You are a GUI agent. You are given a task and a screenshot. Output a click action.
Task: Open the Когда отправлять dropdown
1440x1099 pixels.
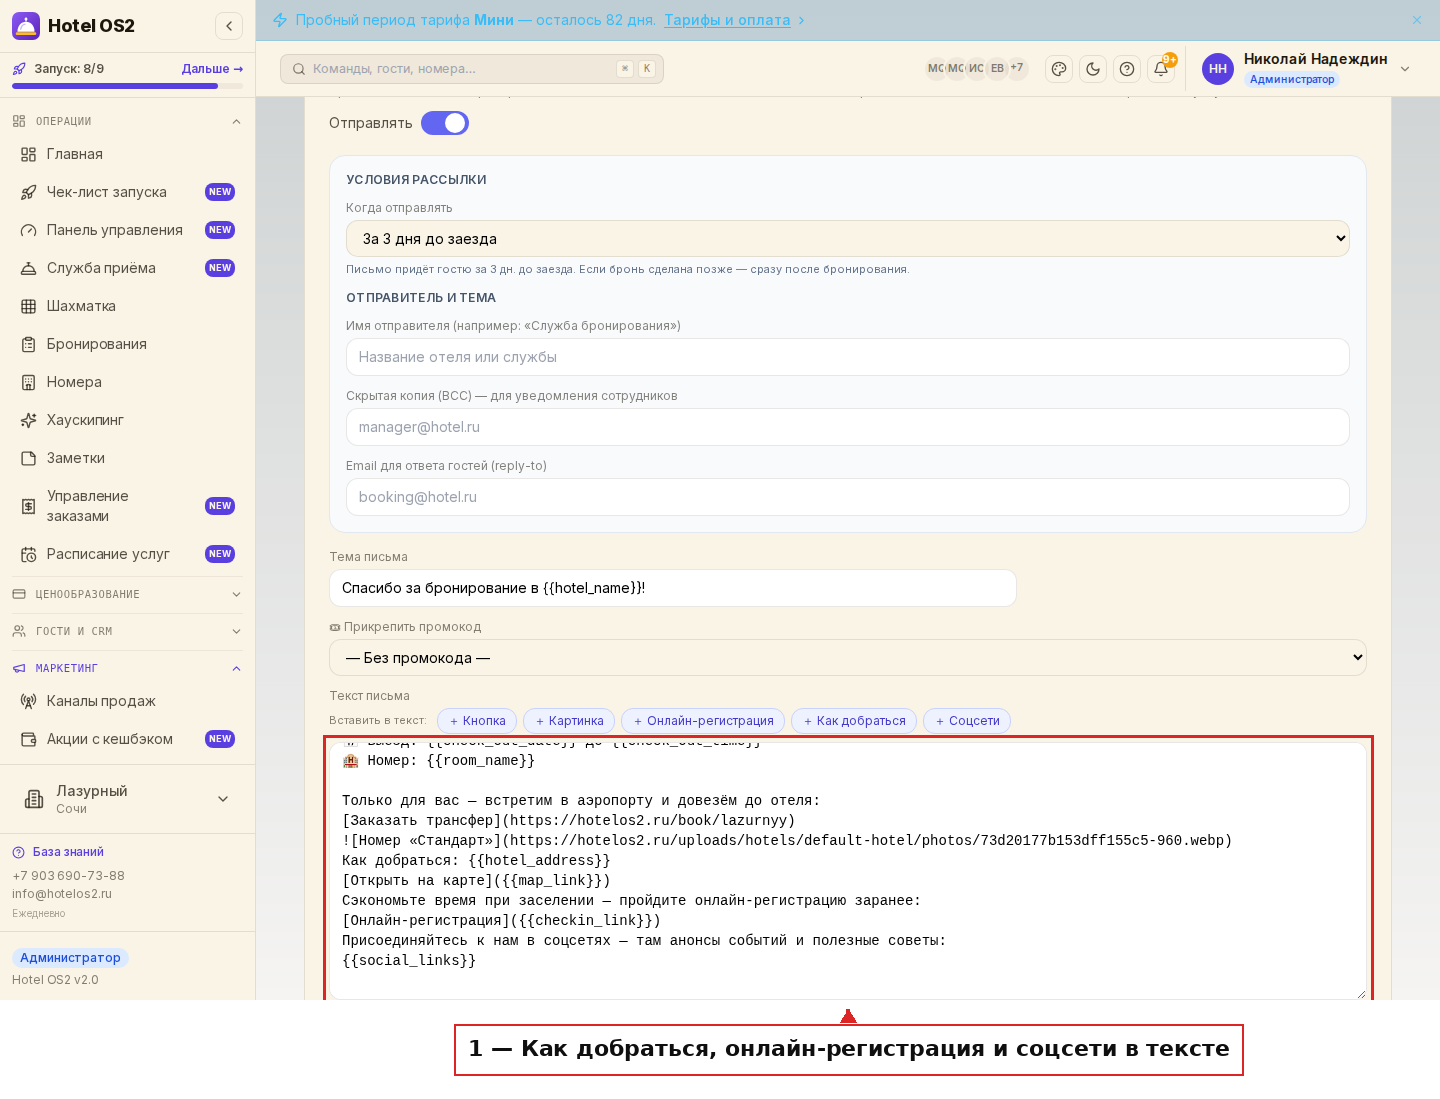pos(848,239)
